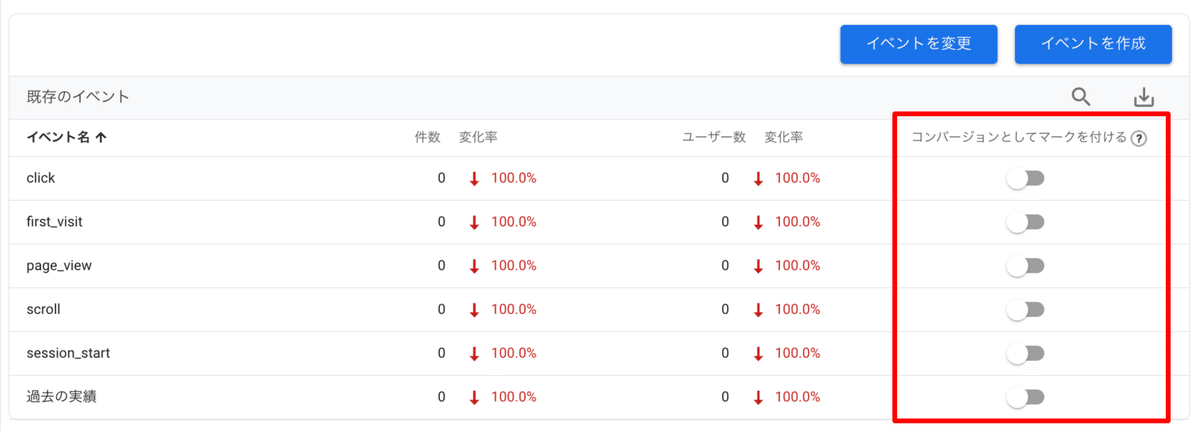Click help icon beside コンバージョンとしてマークを付ける
This screenshot has height=431, width=1200.
[x=1138, y=139]
